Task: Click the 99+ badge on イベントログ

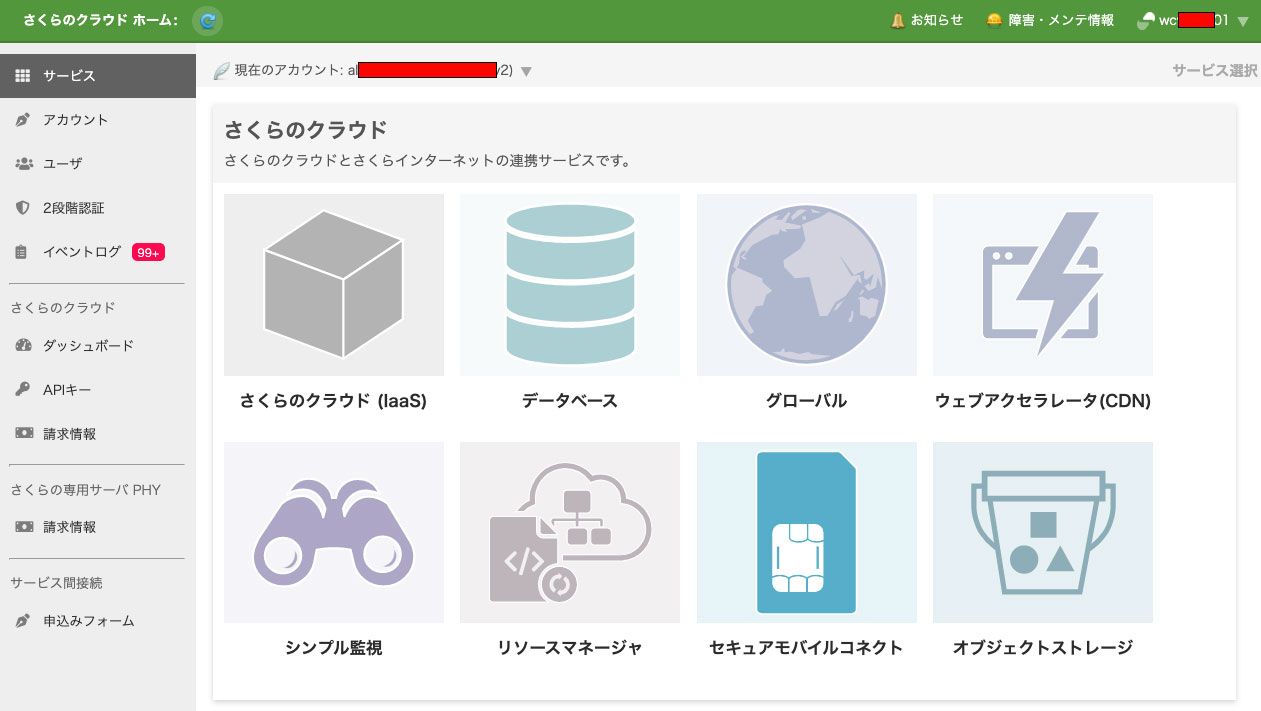Action: coord(148,252)
